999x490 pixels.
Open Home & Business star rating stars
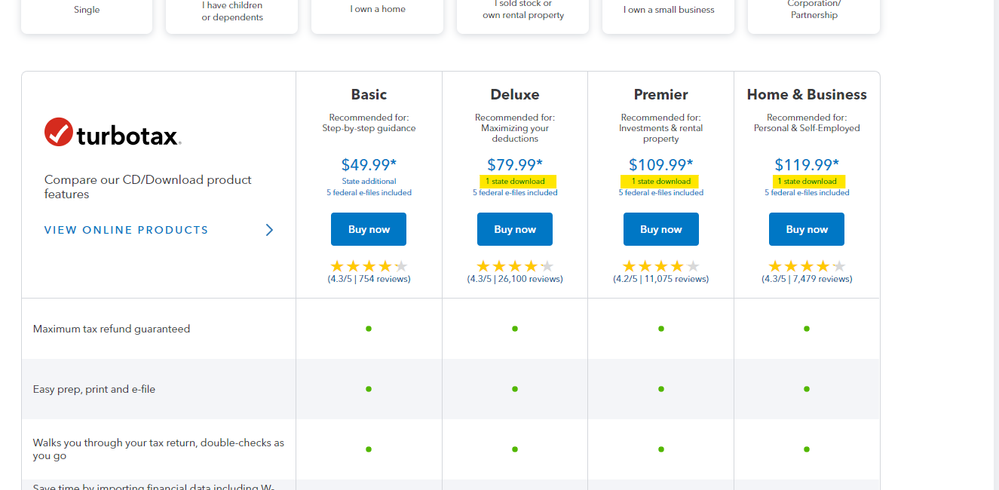pos(807,266)
